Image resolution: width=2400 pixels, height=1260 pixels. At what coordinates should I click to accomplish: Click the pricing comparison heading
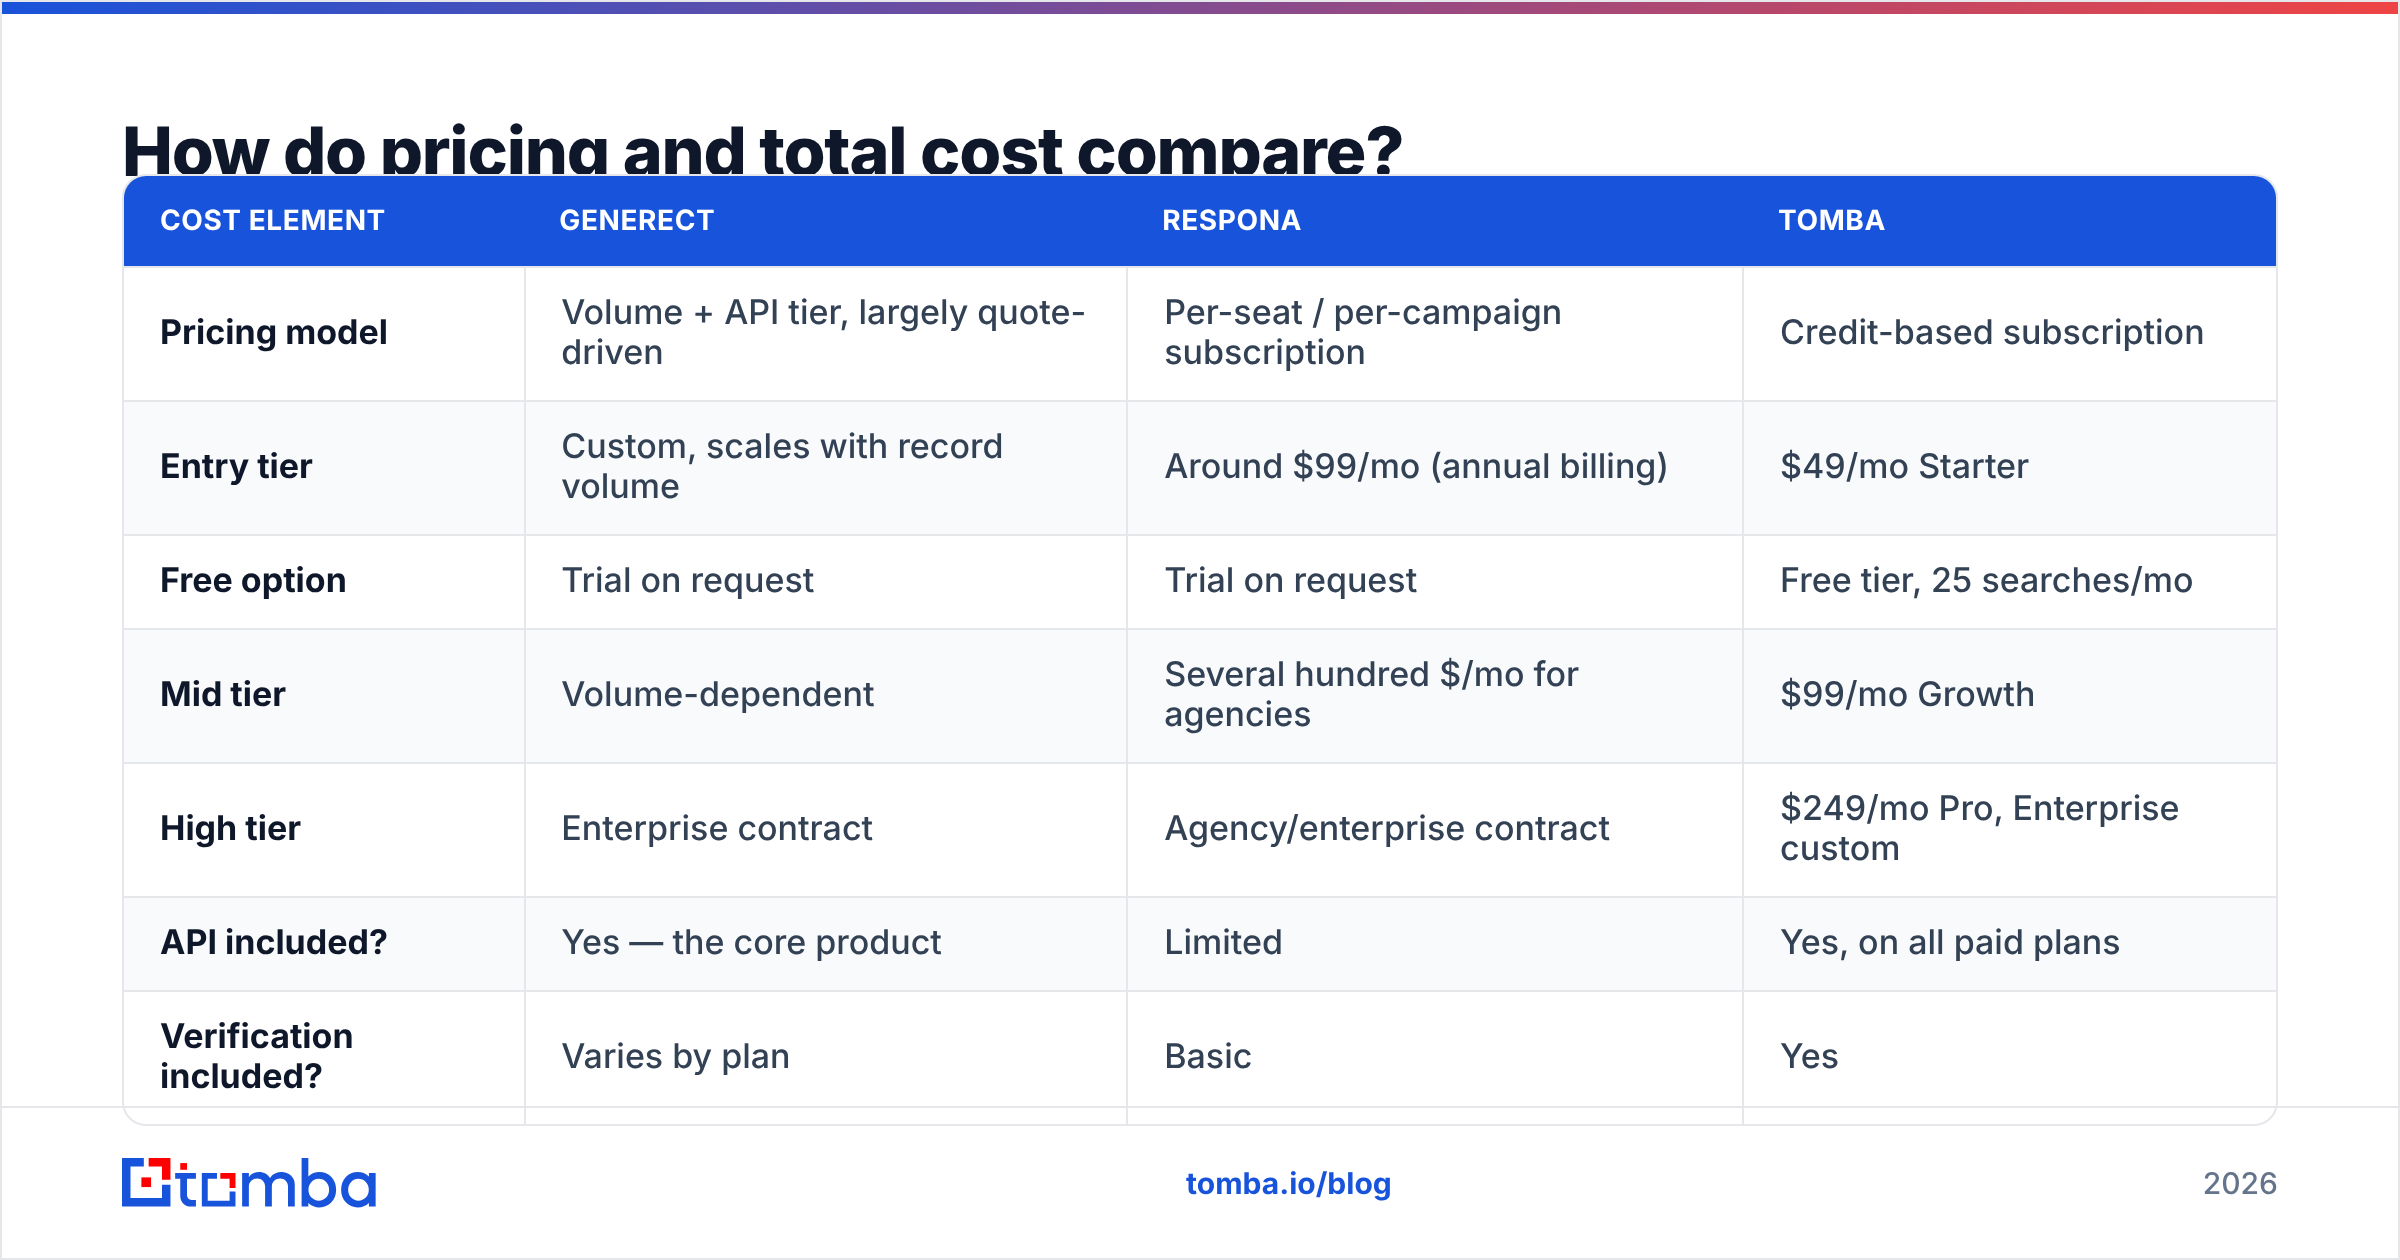pos(762,150)
